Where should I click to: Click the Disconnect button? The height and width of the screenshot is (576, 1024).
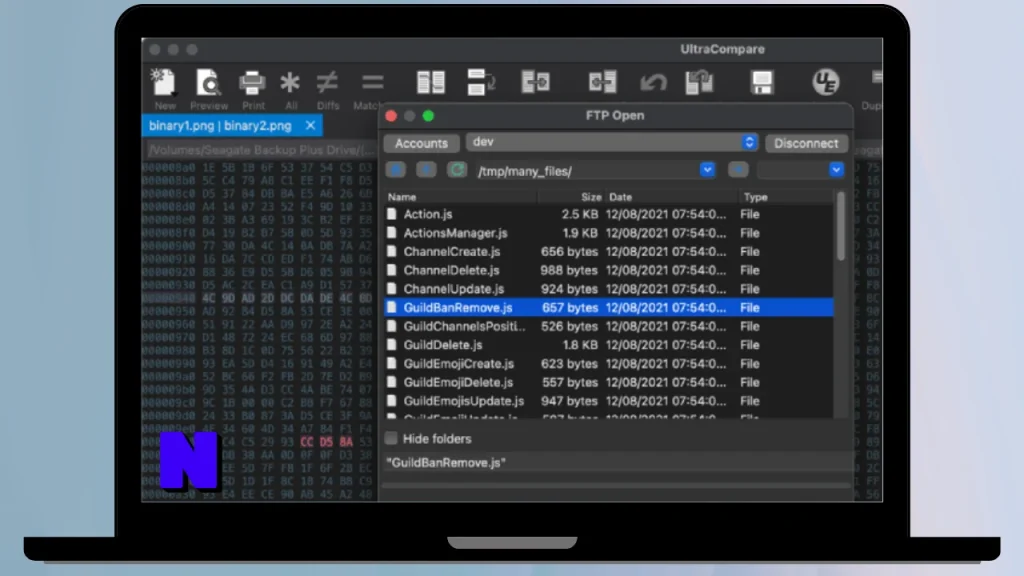(x=806, y=143)
